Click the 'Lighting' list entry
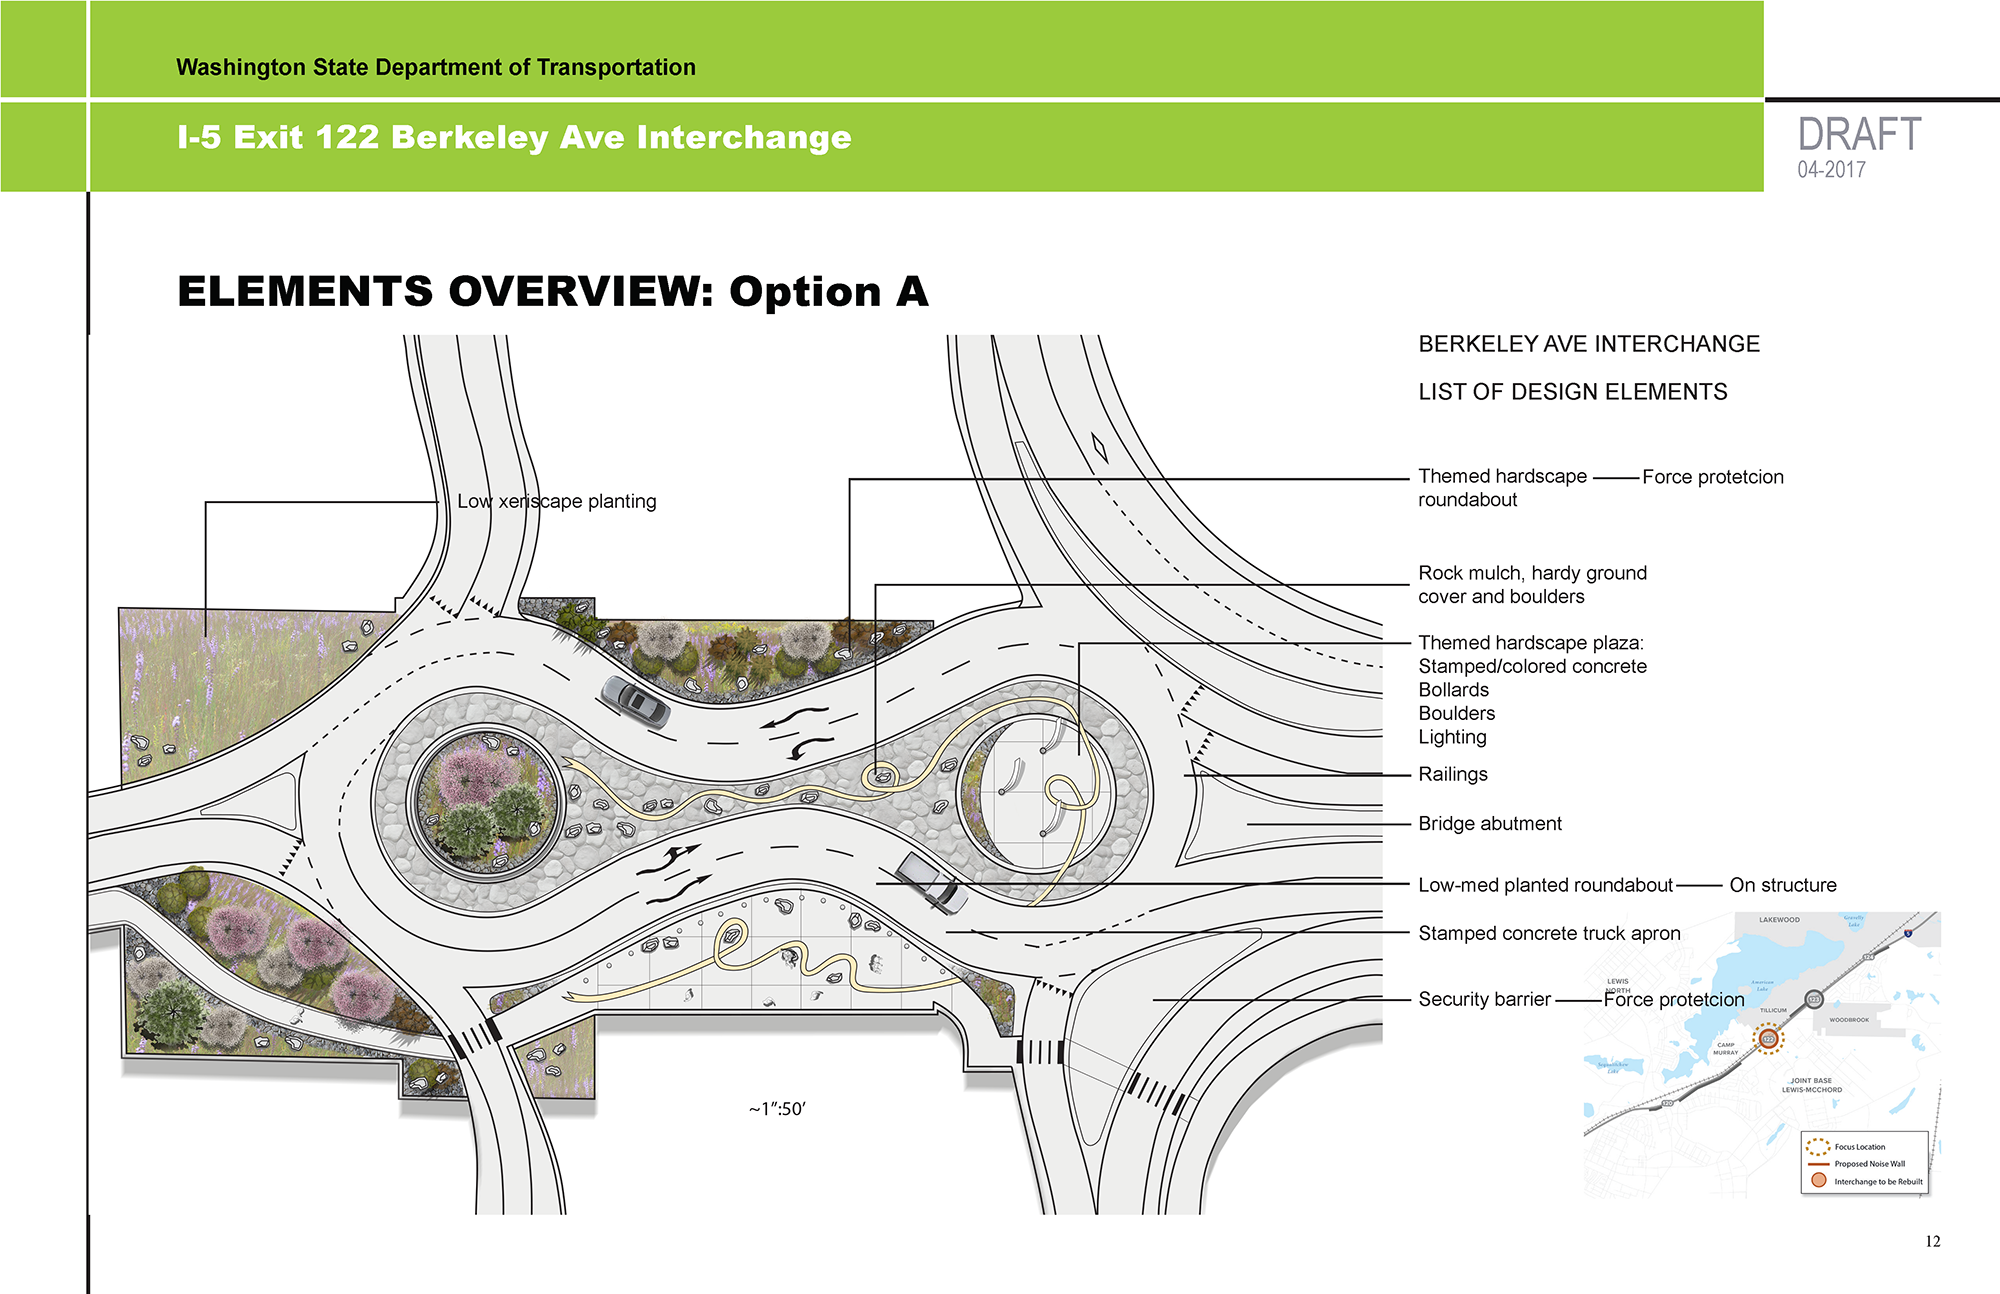The height and width of the screenshot is (1294, 2000). click(1452, 737)
